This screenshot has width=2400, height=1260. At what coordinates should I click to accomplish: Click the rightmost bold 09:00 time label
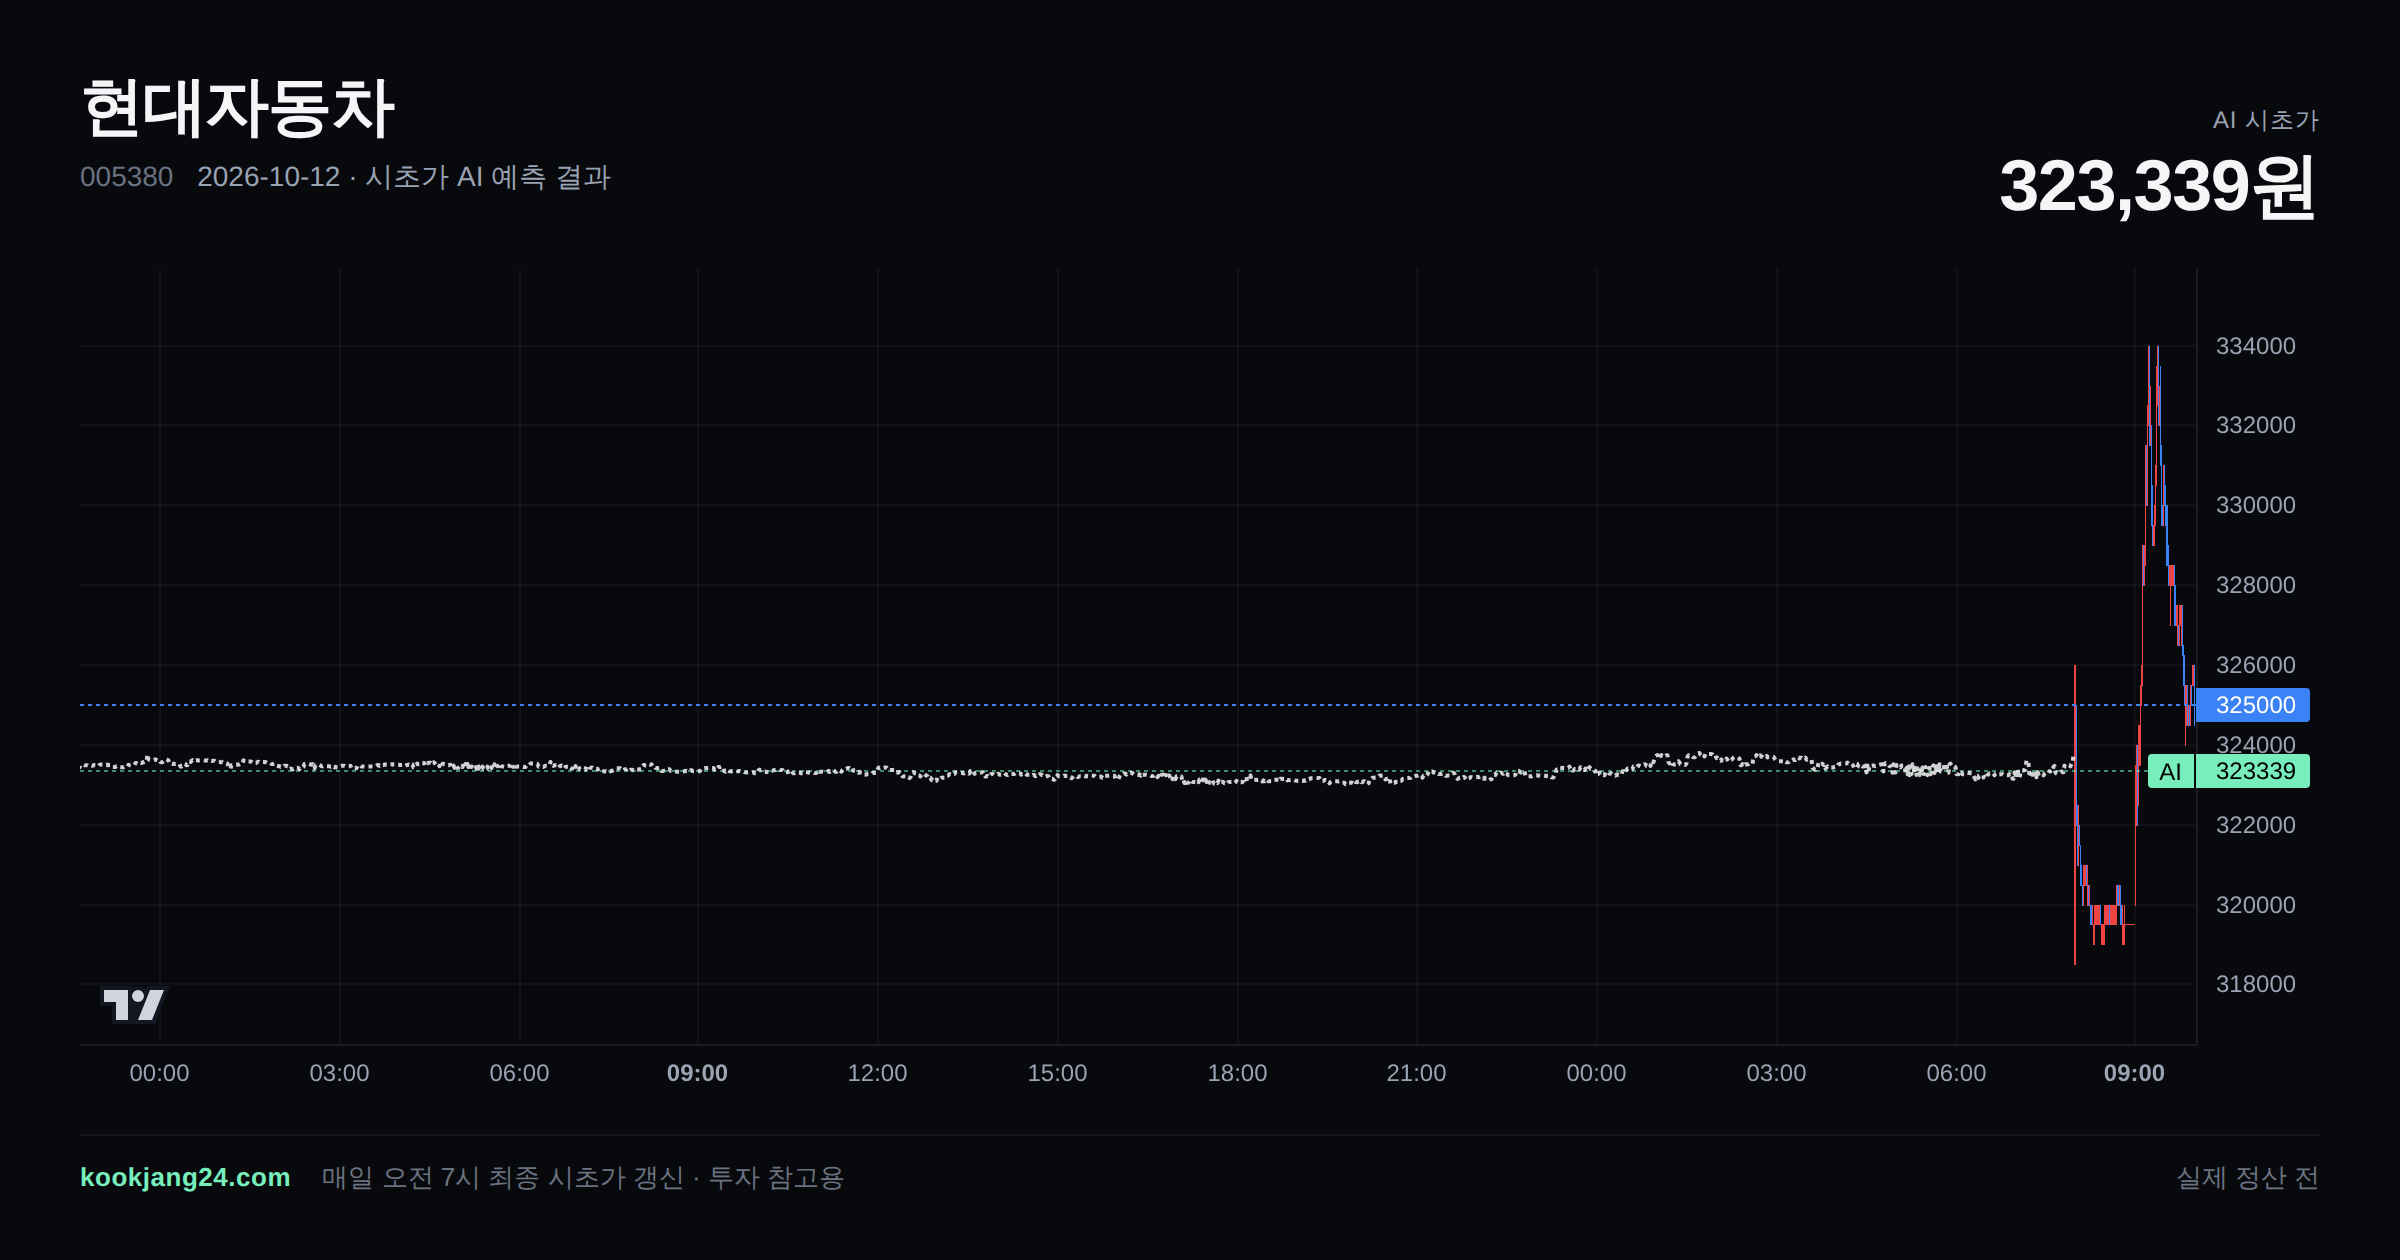pos(2134,1073)
